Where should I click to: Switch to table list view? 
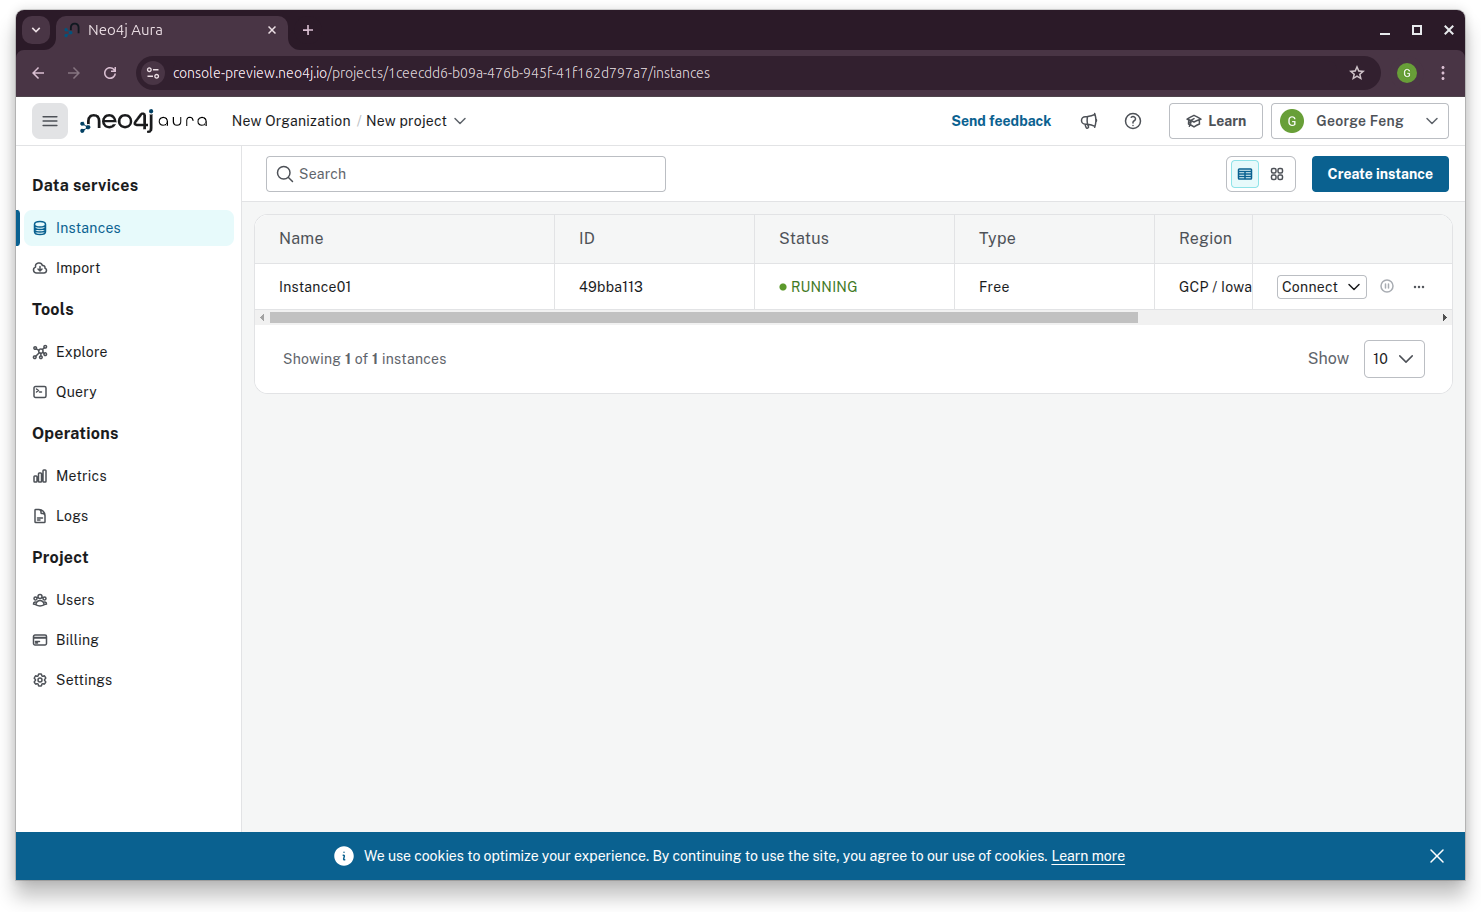point(1245,174)
